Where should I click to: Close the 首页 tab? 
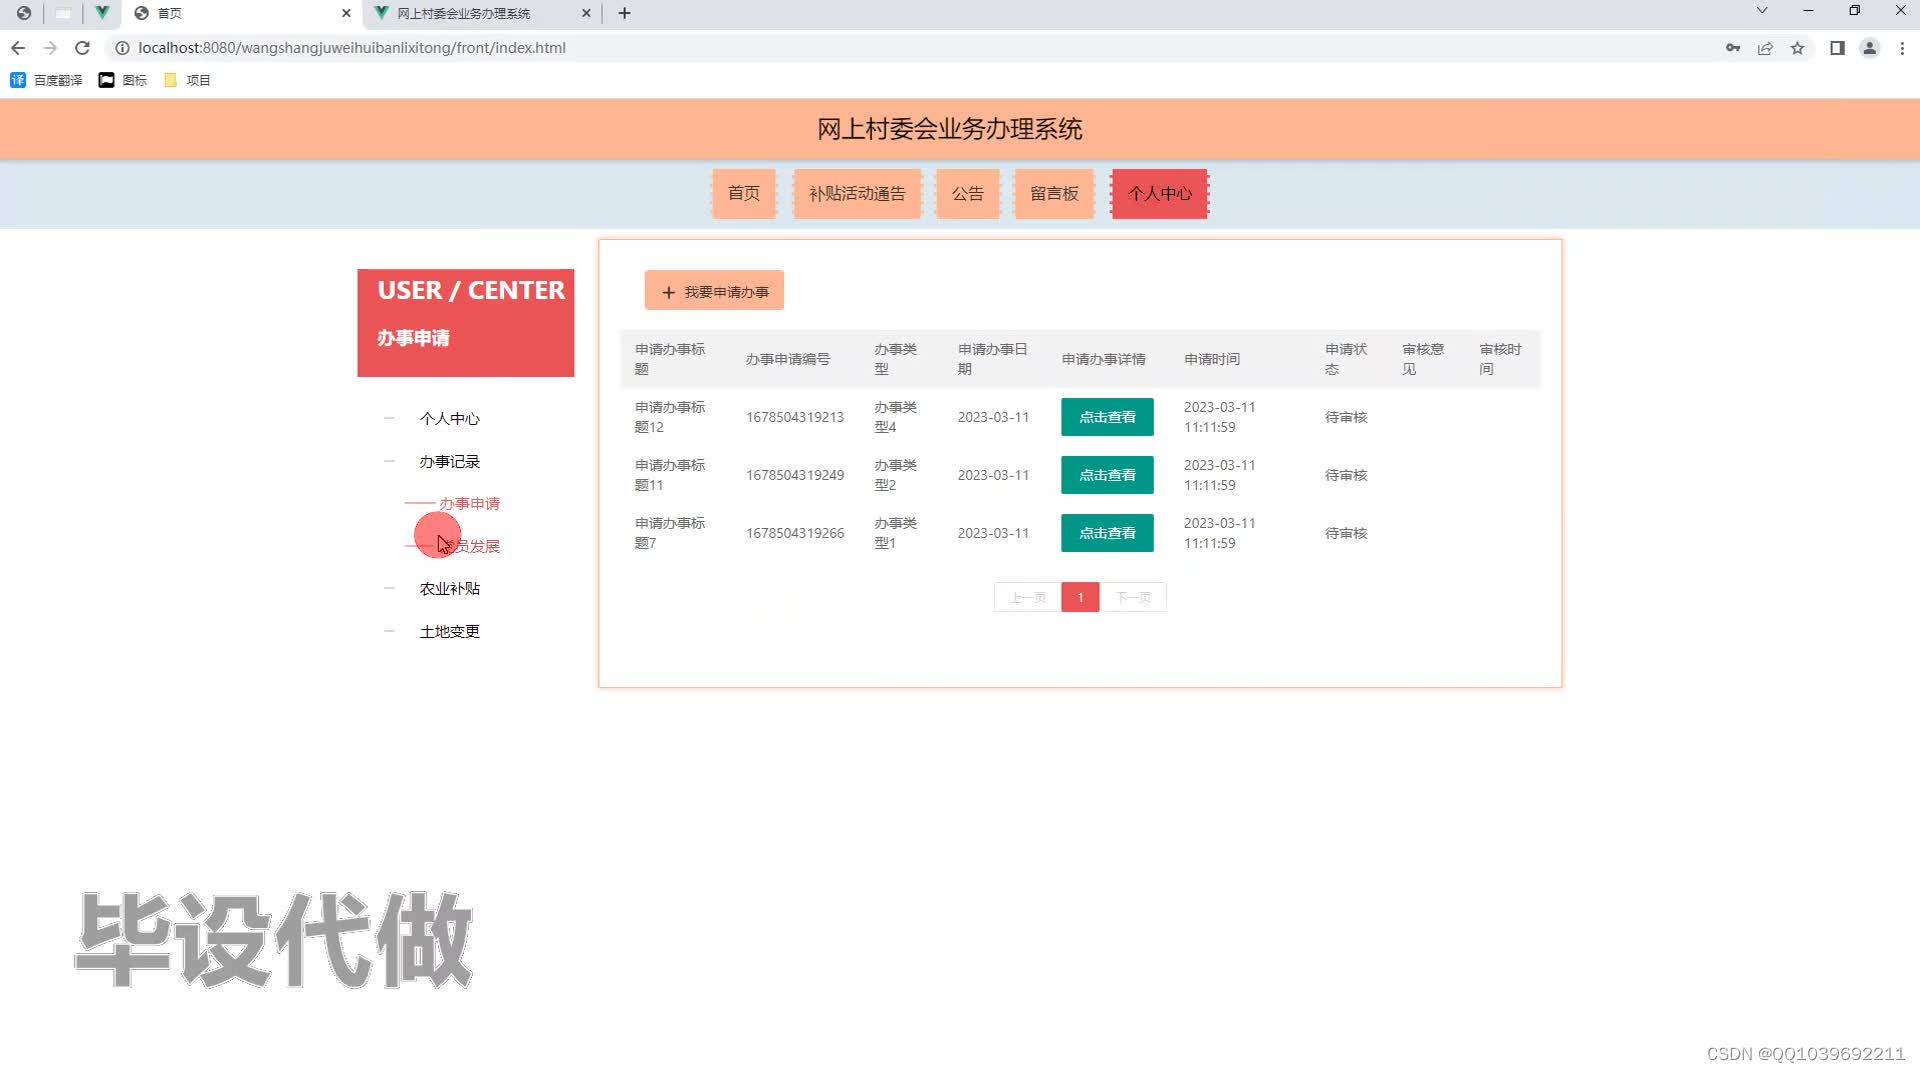tap(346, 13)
